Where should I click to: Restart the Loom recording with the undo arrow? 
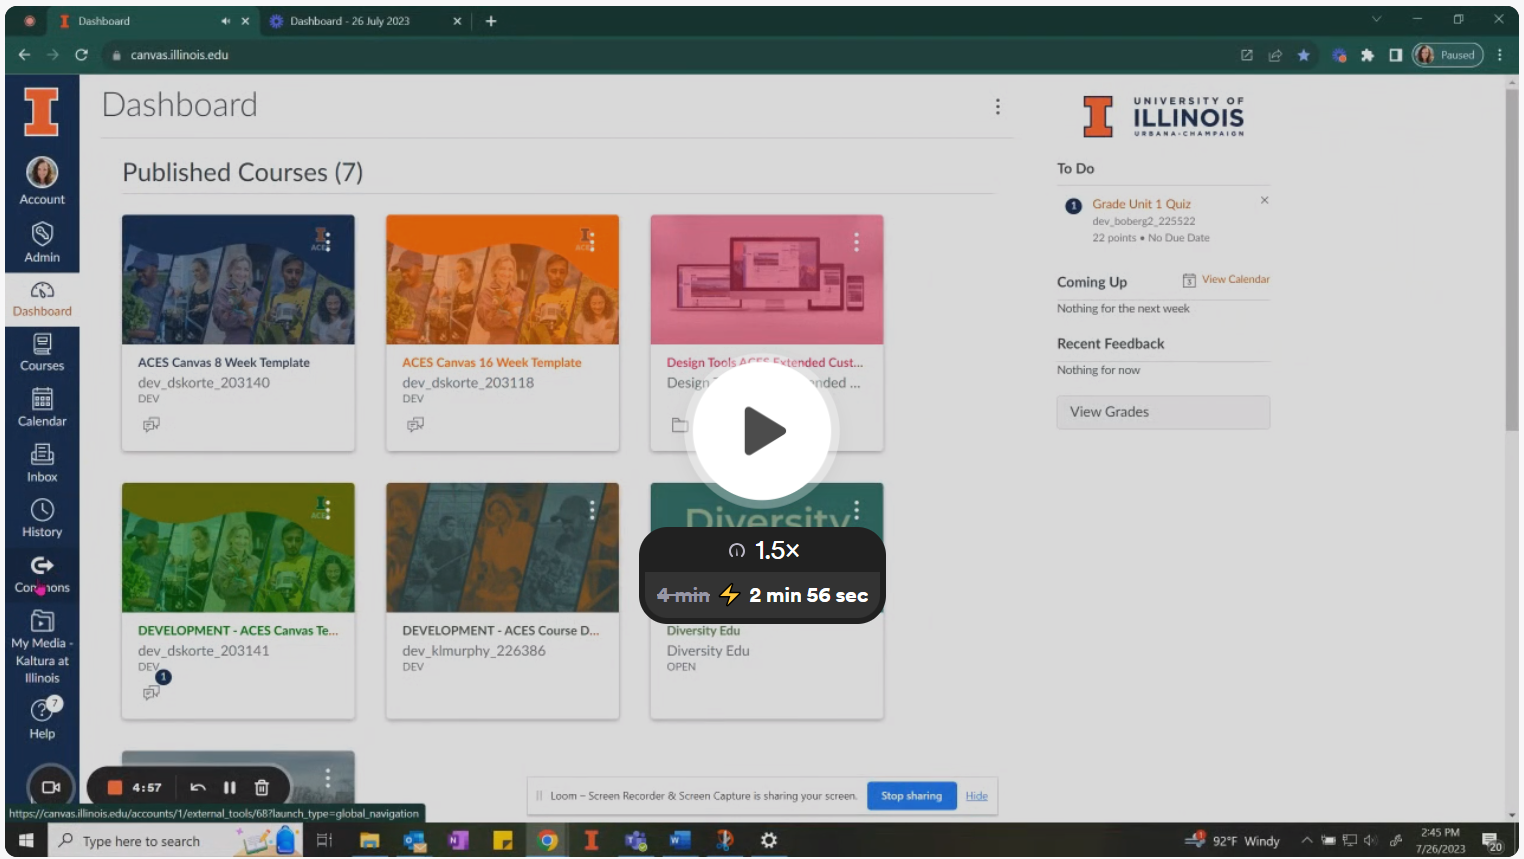click(198, 788)
